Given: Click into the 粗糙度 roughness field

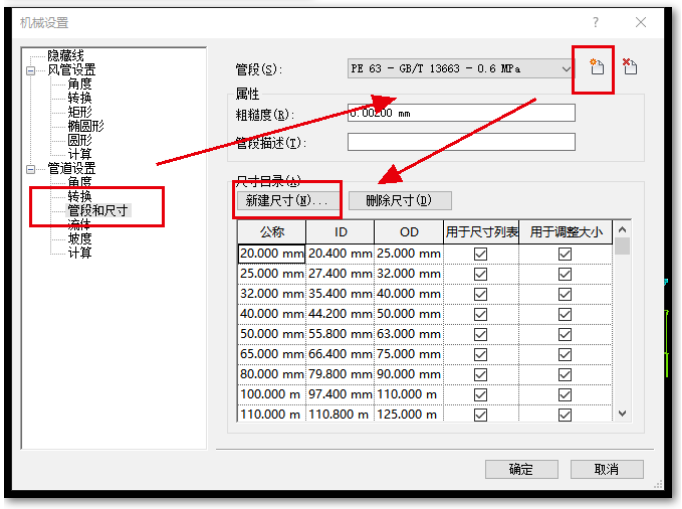Looking at the screenshot, I should pos(461,113).
